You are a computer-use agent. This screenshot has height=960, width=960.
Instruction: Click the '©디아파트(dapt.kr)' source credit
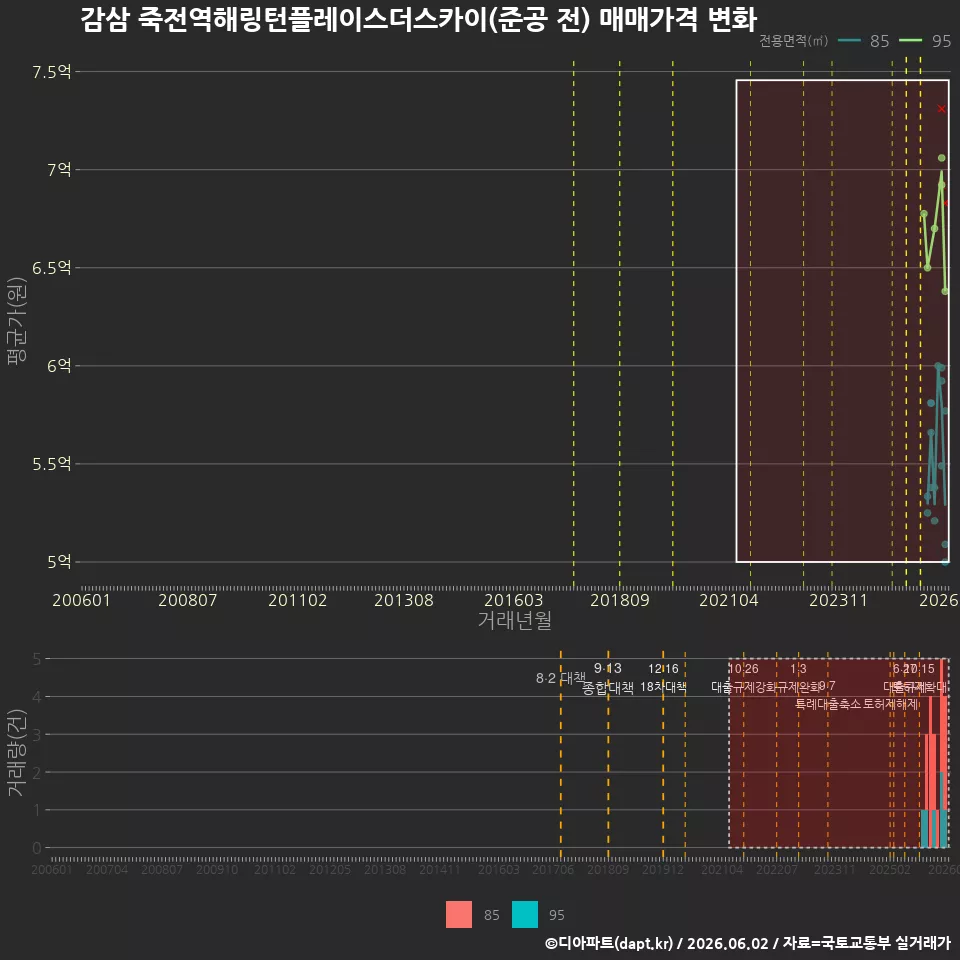(x=609, y=943)
